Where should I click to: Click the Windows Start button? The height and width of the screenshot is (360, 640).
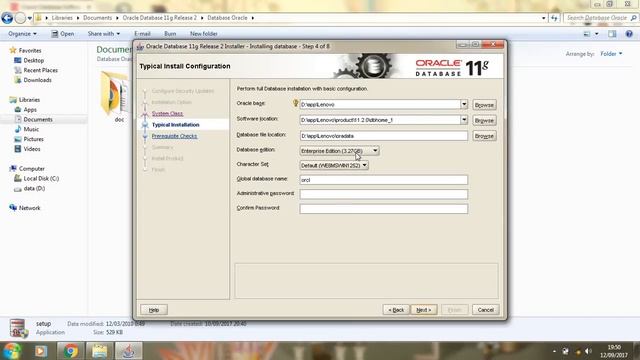tap(12, 351)
